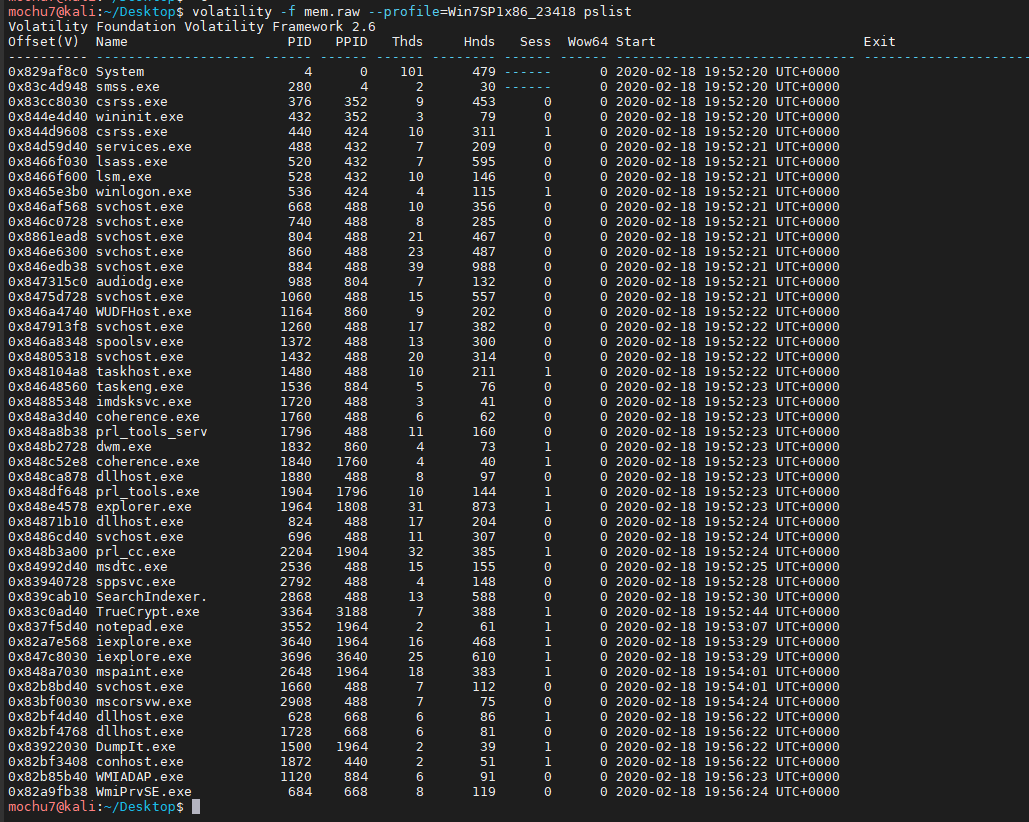This screenshot has height=822, width=1029.
Task: Click 'taskeng.exe' process name
Action: coord(140,386)
